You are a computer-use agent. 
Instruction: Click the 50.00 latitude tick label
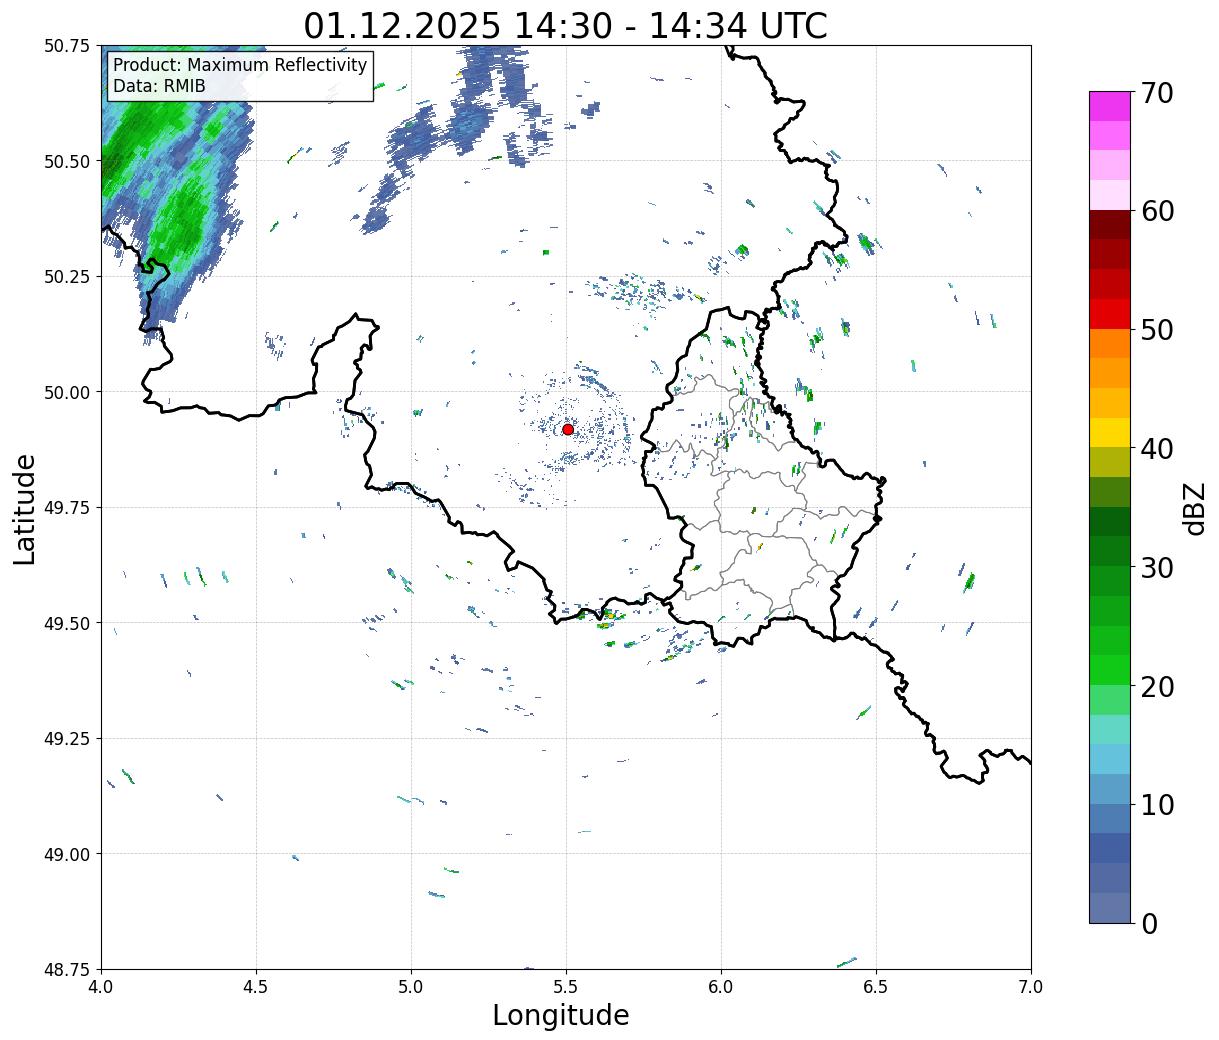67,392
